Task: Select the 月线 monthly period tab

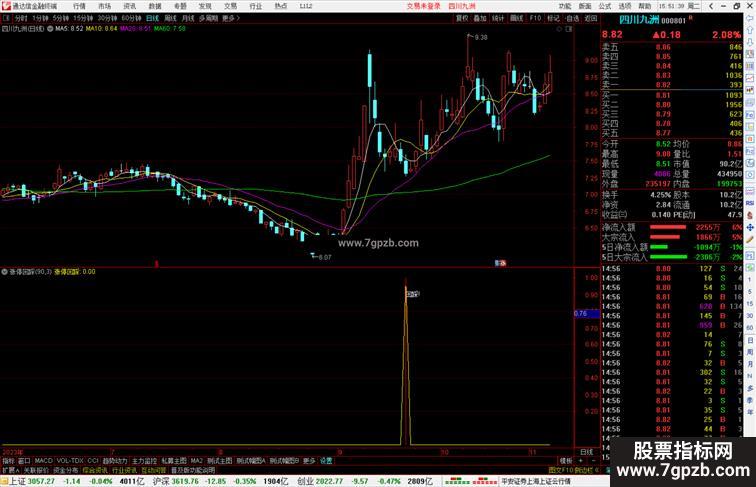Action: point(188,18)
